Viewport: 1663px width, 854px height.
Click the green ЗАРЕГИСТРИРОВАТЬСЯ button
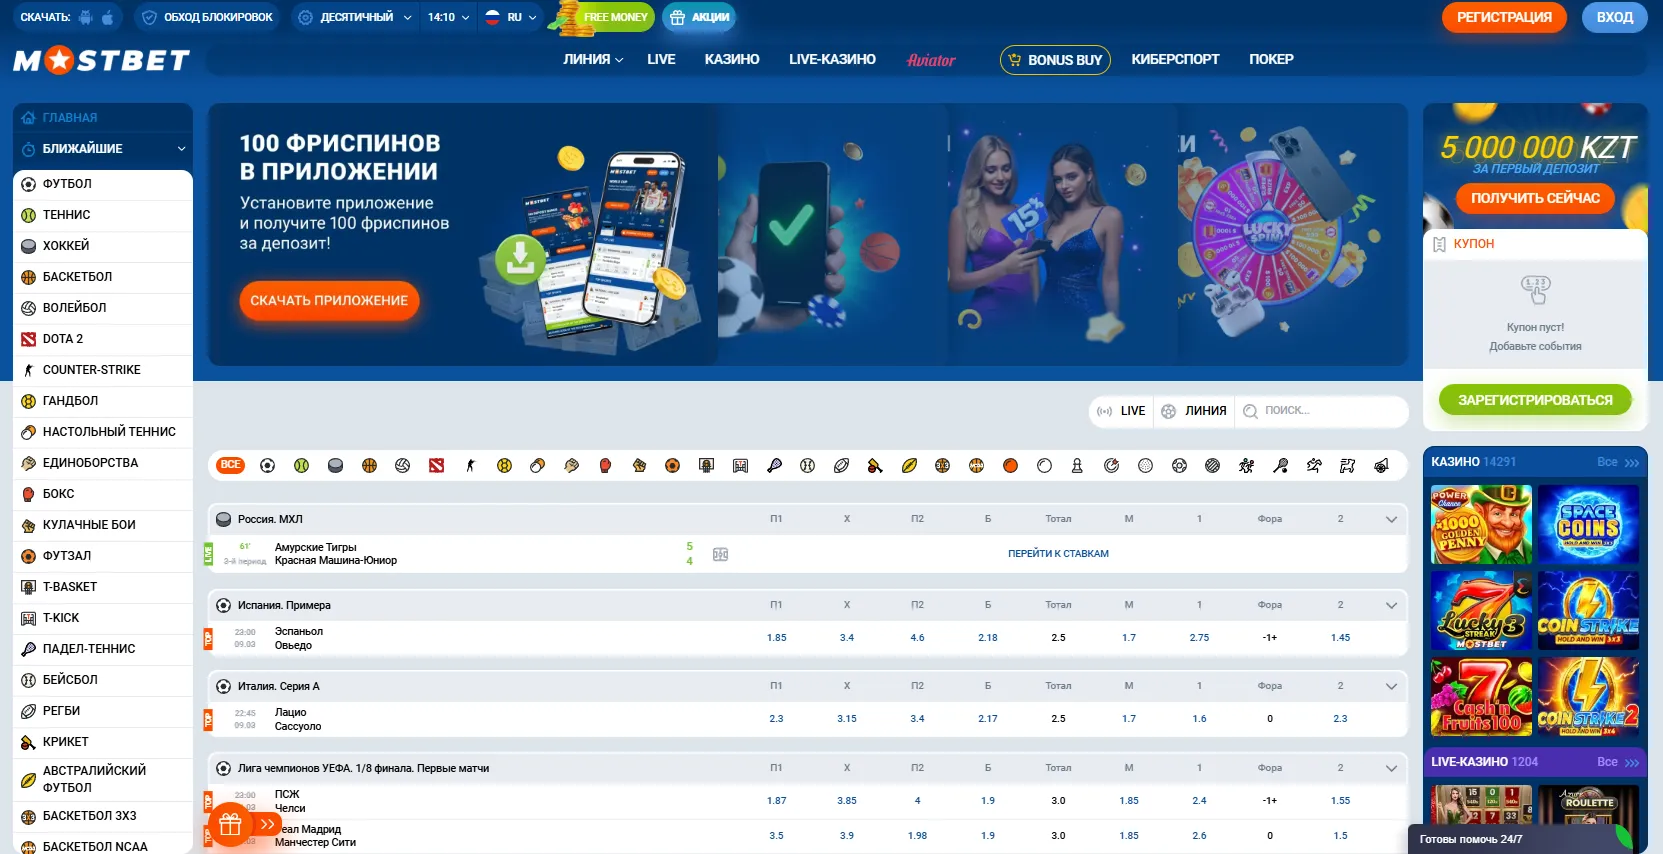click(1535, 400)
